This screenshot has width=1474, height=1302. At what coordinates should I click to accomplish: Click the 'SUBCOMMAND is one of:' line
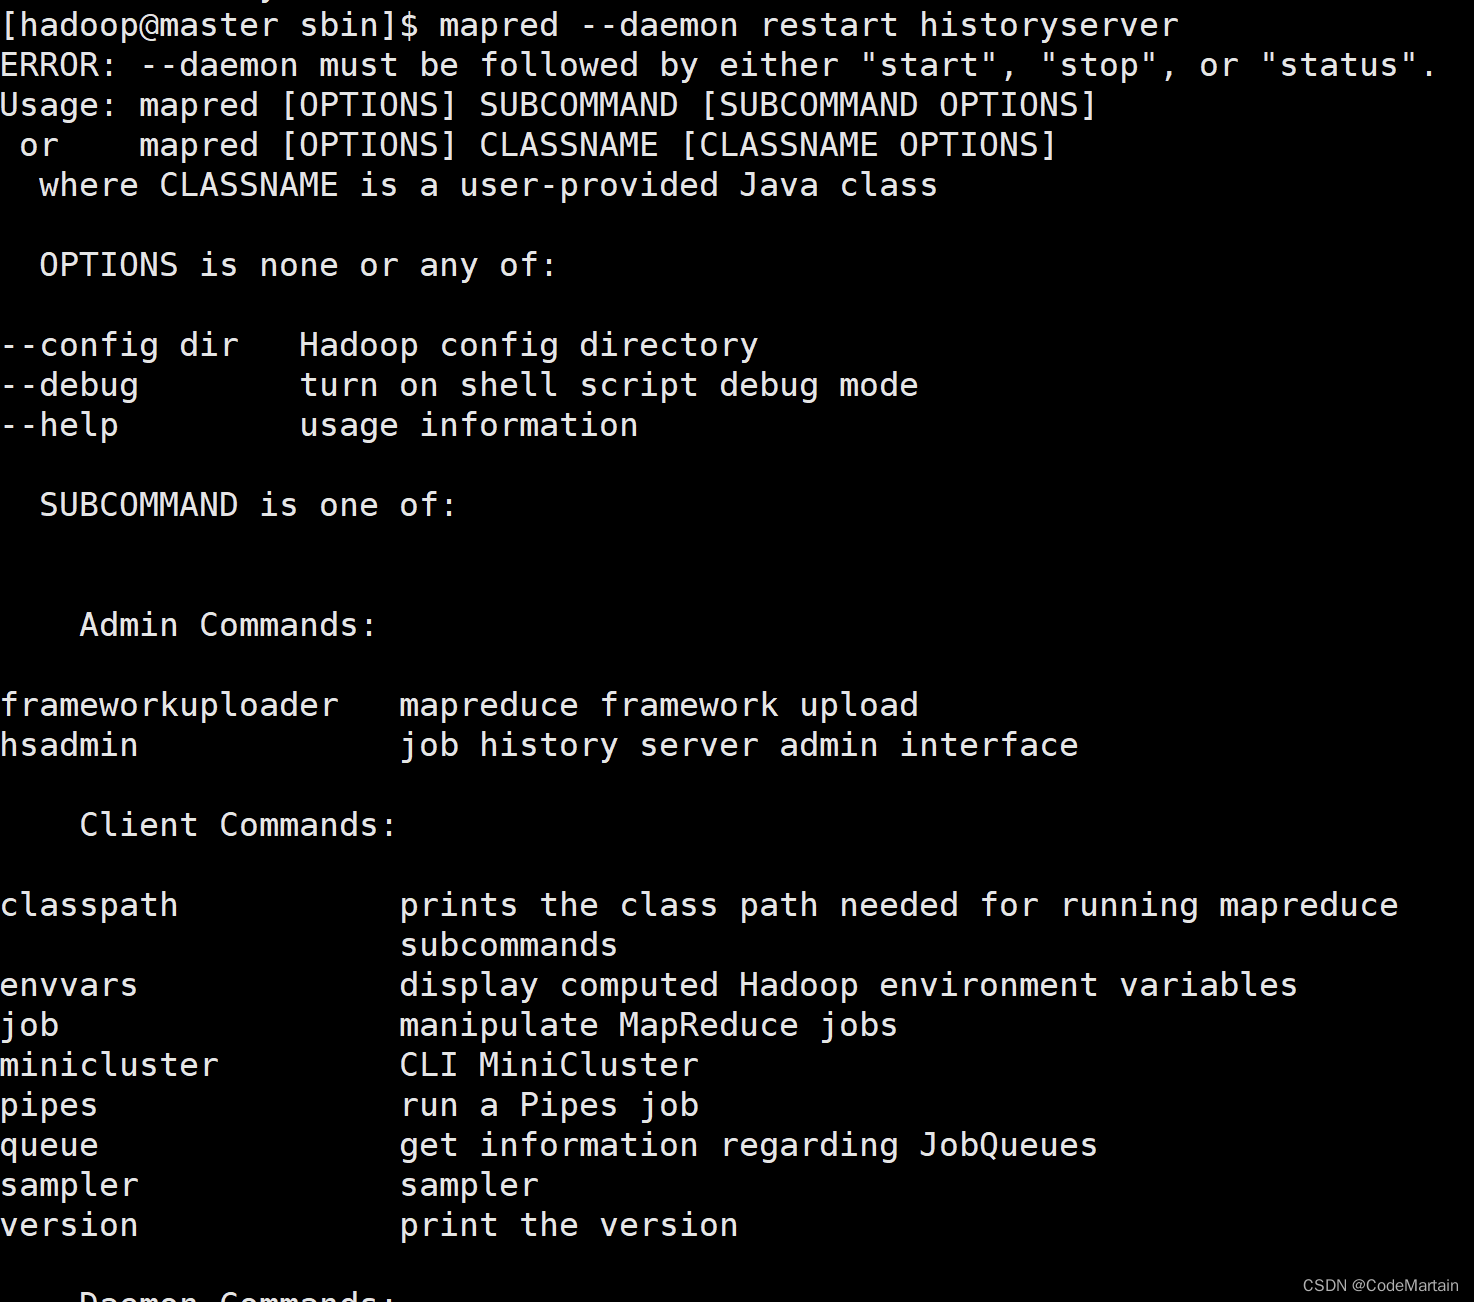click(248, 505)
